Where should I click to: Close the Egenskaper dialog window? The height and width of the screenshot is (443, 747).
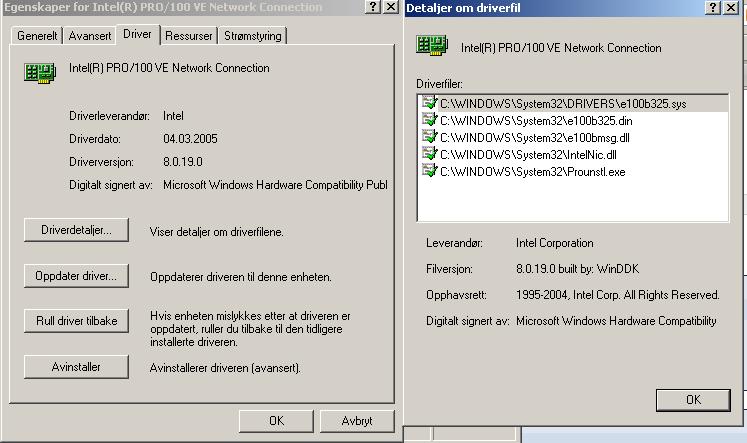391,7
